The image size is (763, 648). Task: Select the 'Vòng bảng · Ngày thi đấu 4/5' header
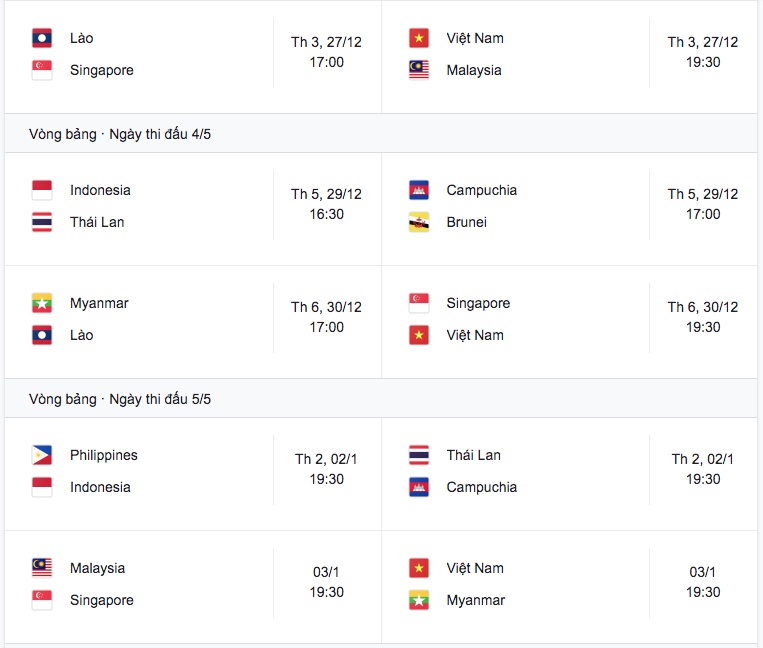[120, 134]
